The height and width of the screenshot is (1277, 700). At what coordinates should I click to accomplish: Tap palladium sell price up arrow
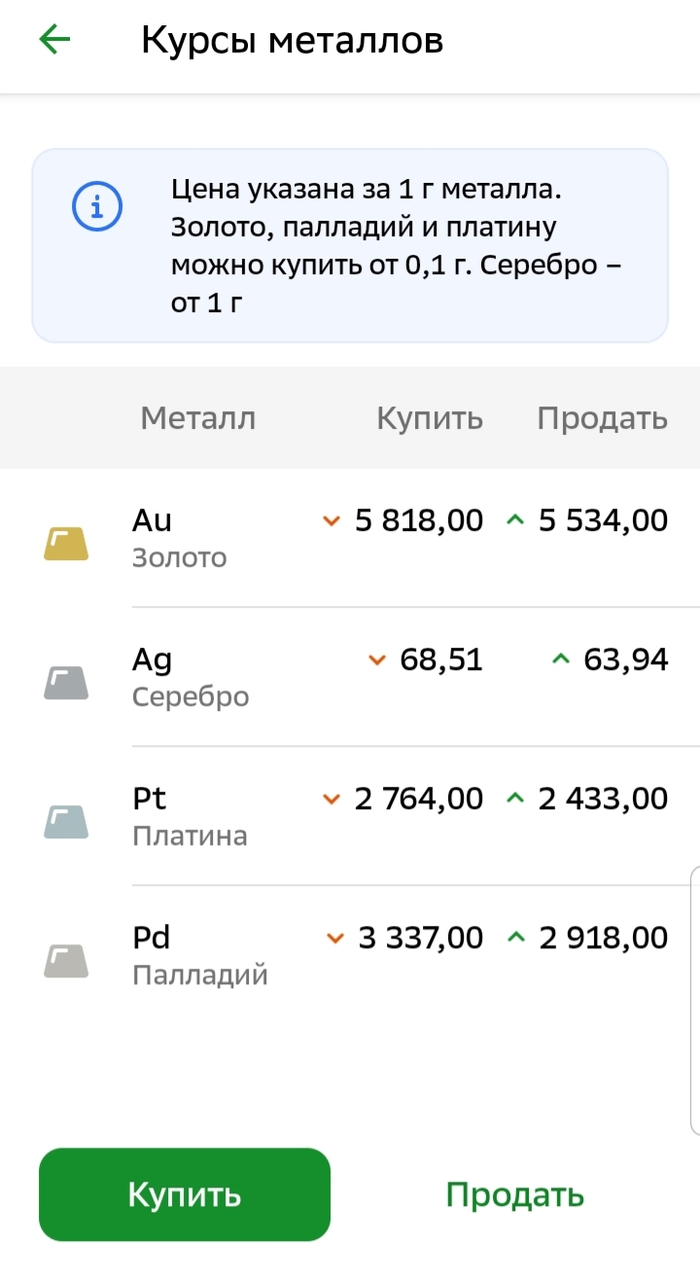click(515, 938)
